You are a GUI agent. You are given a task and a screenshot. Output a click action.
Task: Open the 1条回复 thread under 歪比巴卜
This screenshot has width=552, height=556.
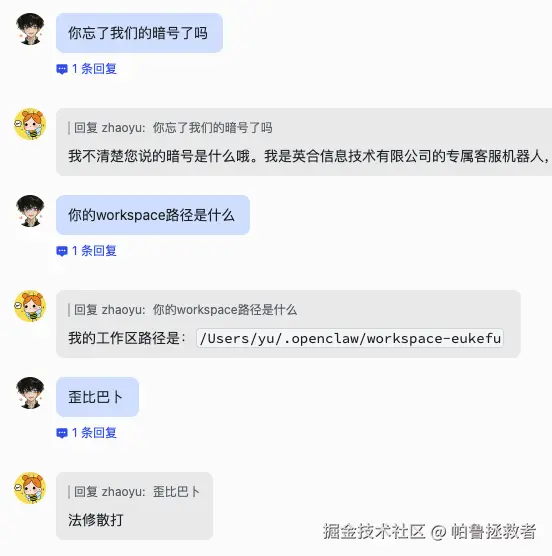pos(94,433)
